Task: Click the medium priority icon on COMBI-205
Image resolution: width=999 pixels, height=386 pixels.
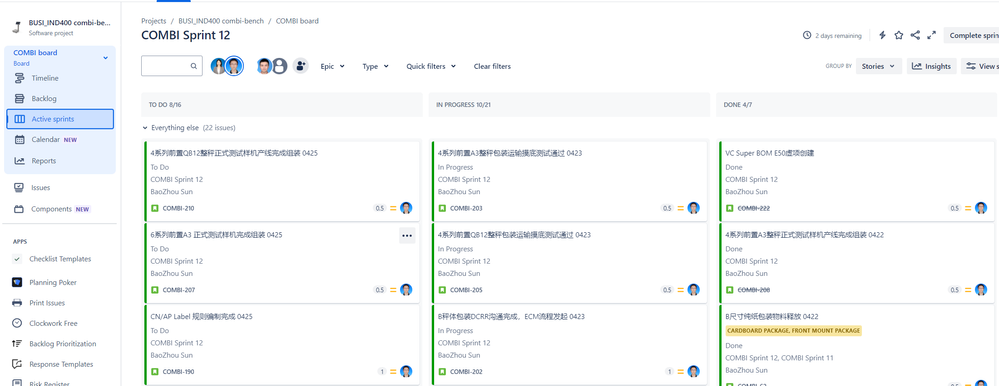Action: click(x=681, y=290)
